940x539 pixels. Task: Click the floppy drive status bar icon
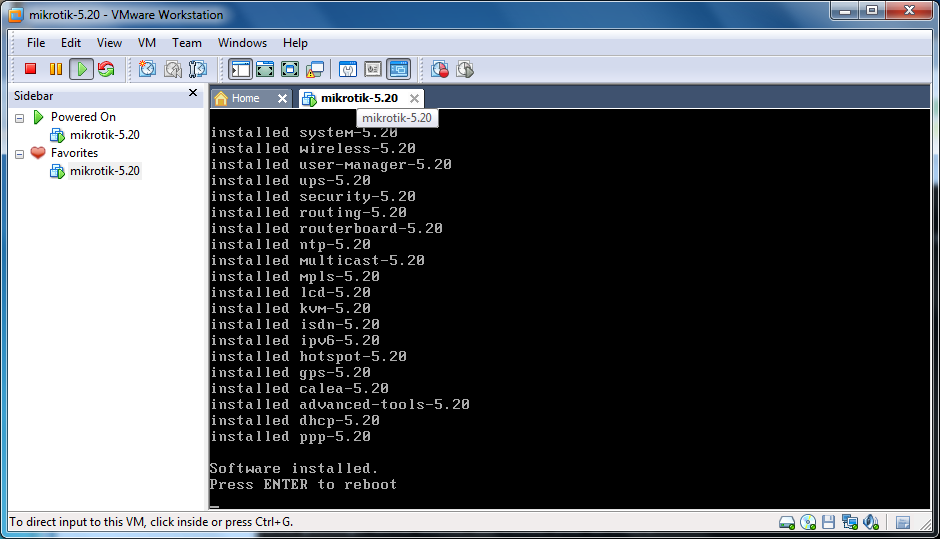pyautogui.click(x=828, y=522)
